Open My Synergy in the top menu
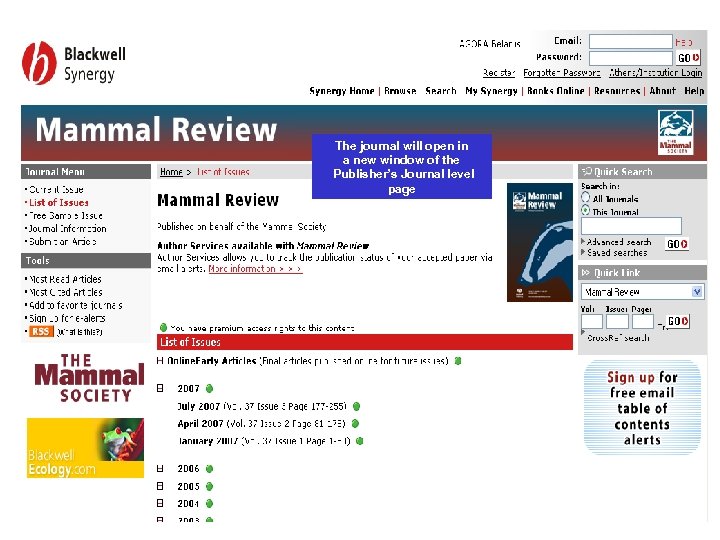Image resolution: width=720 pixels, height=540 pixels. click(491, 91)
